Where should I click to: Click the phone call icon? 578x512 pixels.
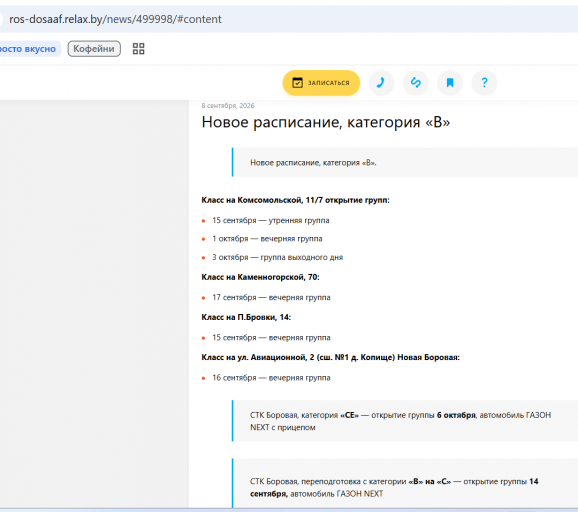381,83
